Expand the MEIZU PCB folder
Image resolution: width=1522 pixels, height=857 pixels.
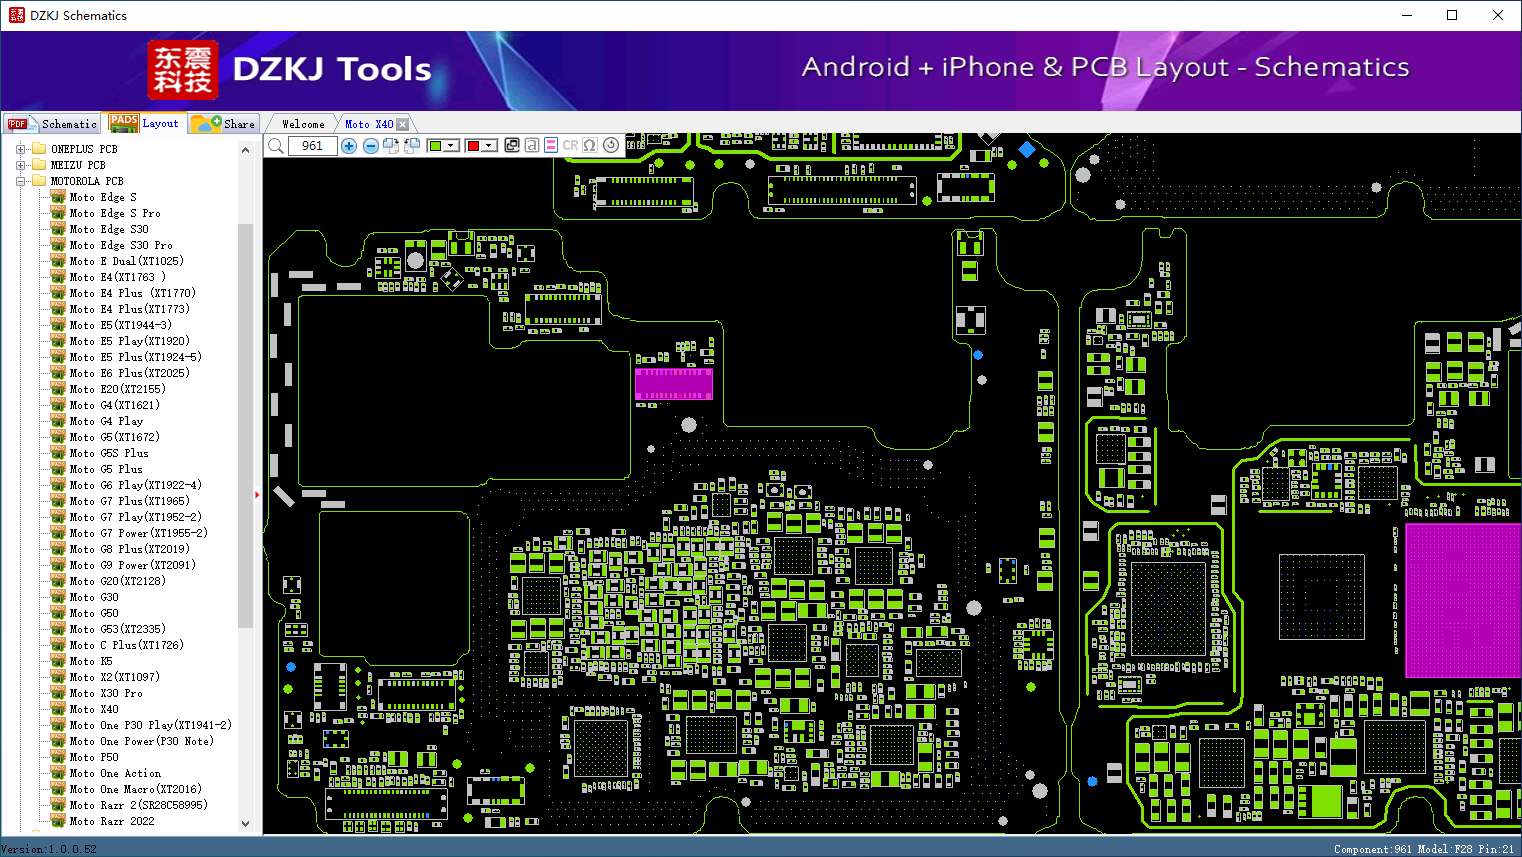20,165
